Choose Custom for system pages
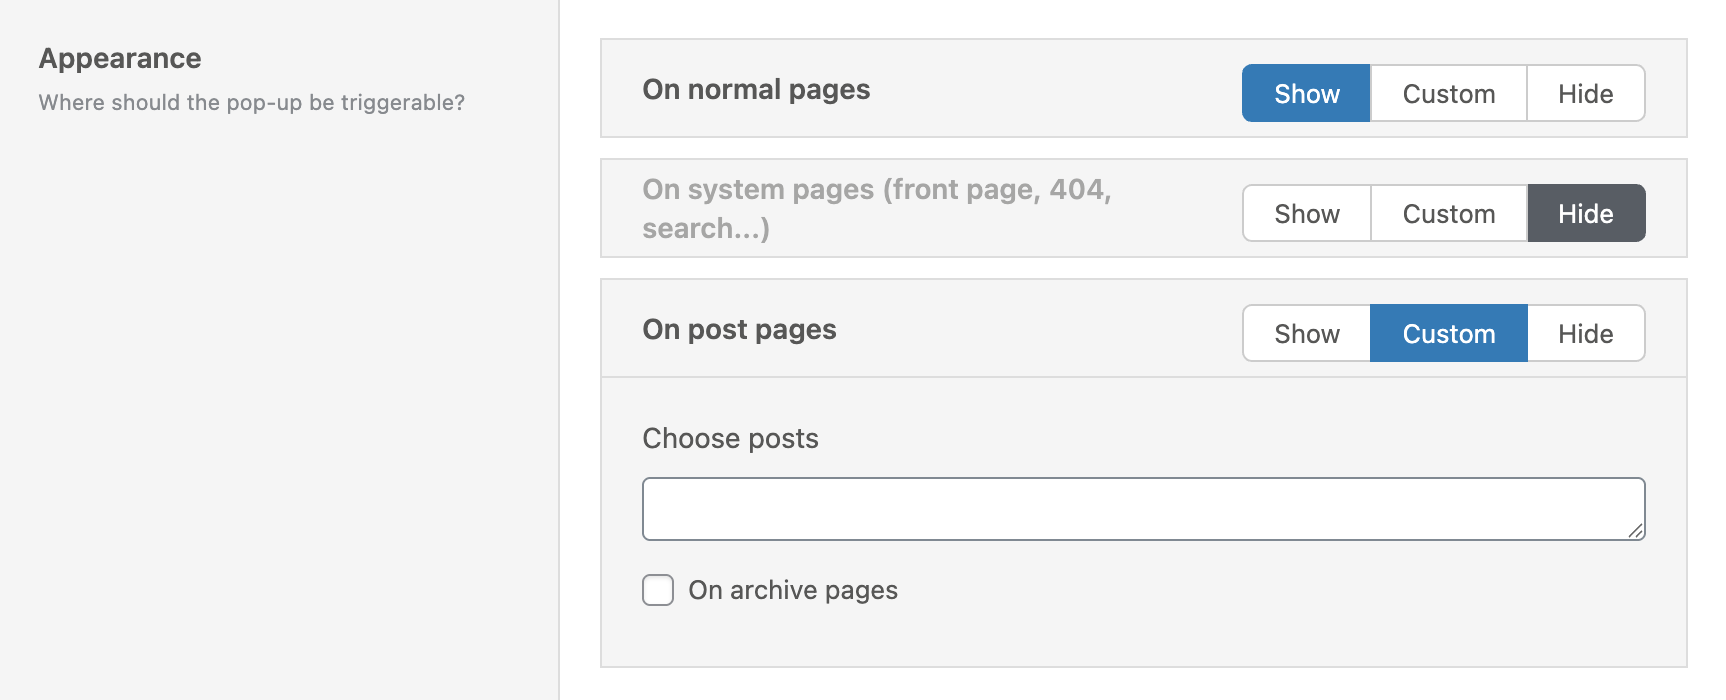 [1448, 213]
